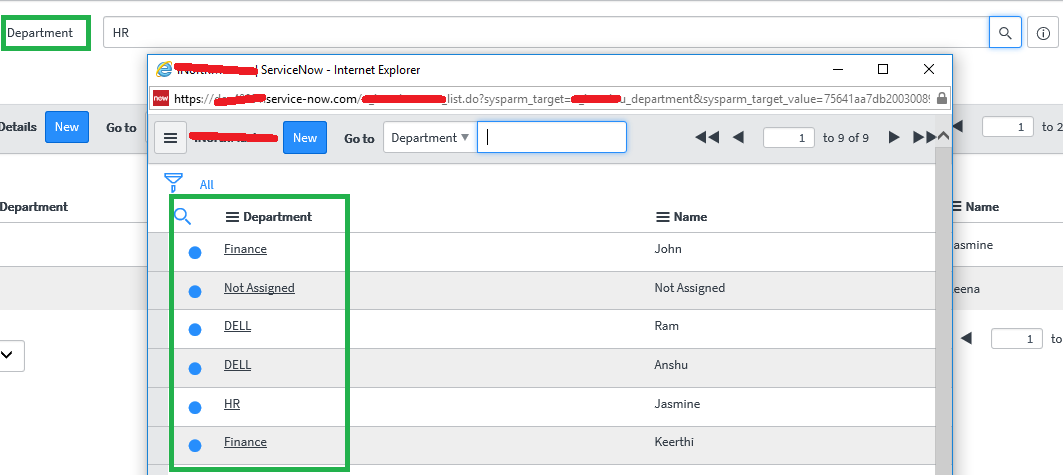This screenshot has width=1063, height=475.
Task: Jump to last page in the popup
Action: click(x=924, y=138)
